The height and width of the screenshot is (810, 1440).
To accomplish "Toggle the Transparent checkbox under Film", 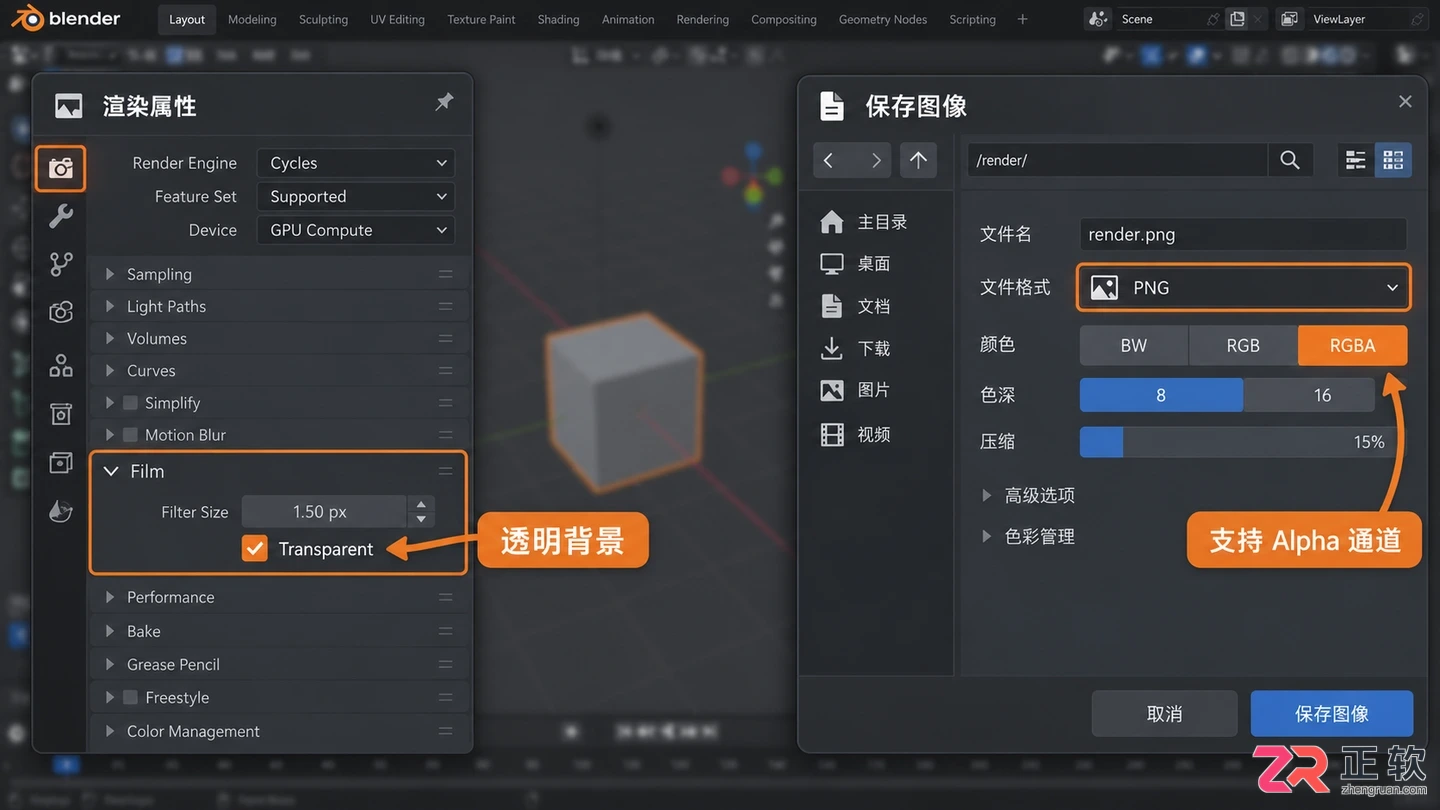I will pyautogui.click(x=255, y=548).
